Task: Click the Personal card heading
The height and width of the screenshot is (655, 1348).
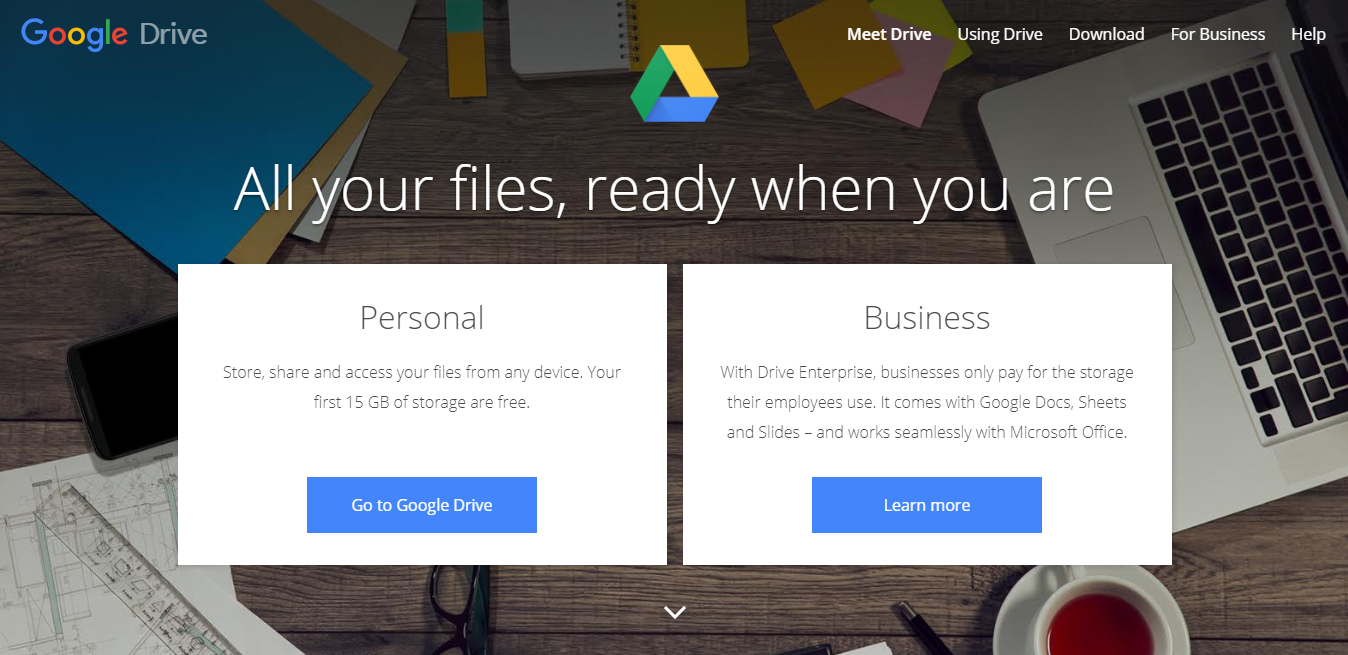Action: [422, 318]
